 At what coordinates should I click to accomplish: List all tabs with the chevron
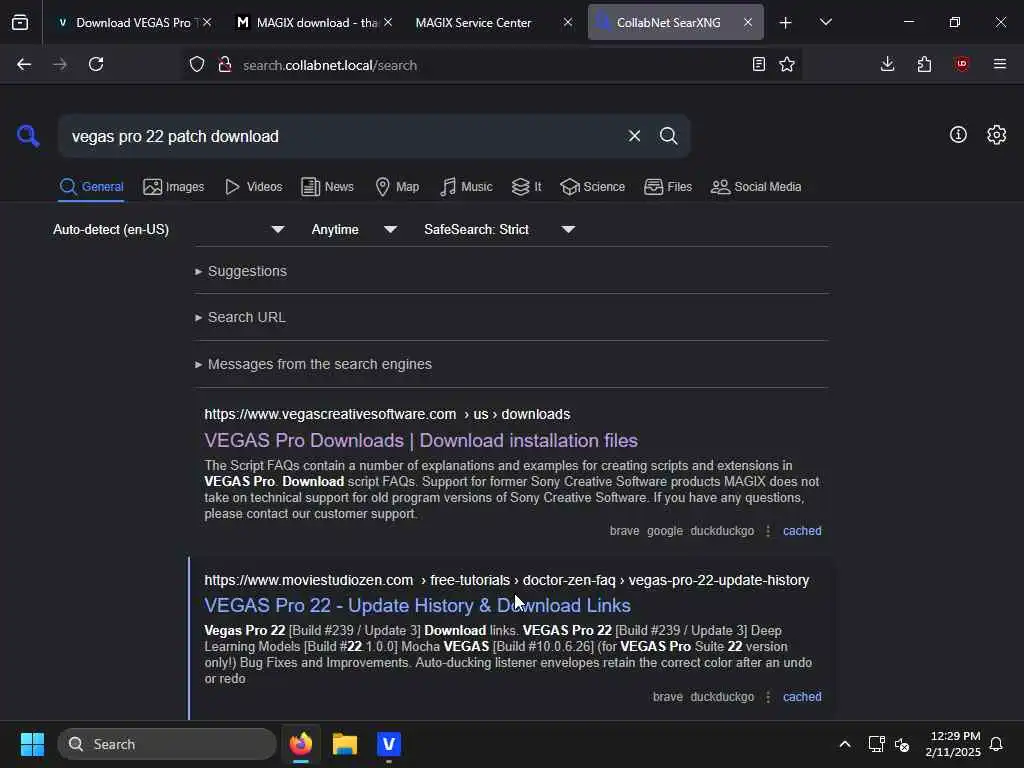pyautogui.click(x=825, y=22)
